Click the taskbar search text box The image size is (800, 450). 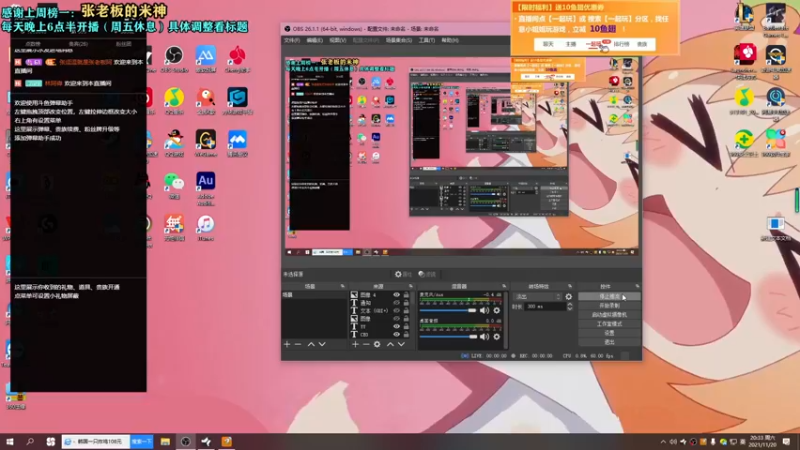pyautogui.click(x=96, y=441)
